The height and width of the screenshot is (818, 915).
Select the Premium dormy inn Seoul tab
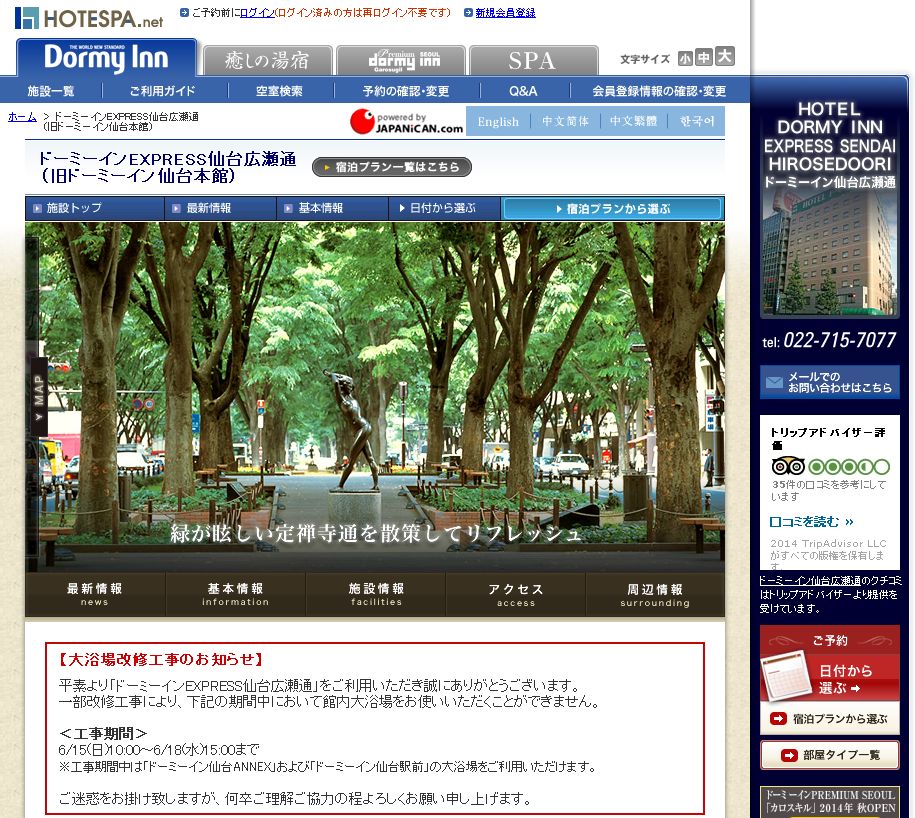click(401, 60)
